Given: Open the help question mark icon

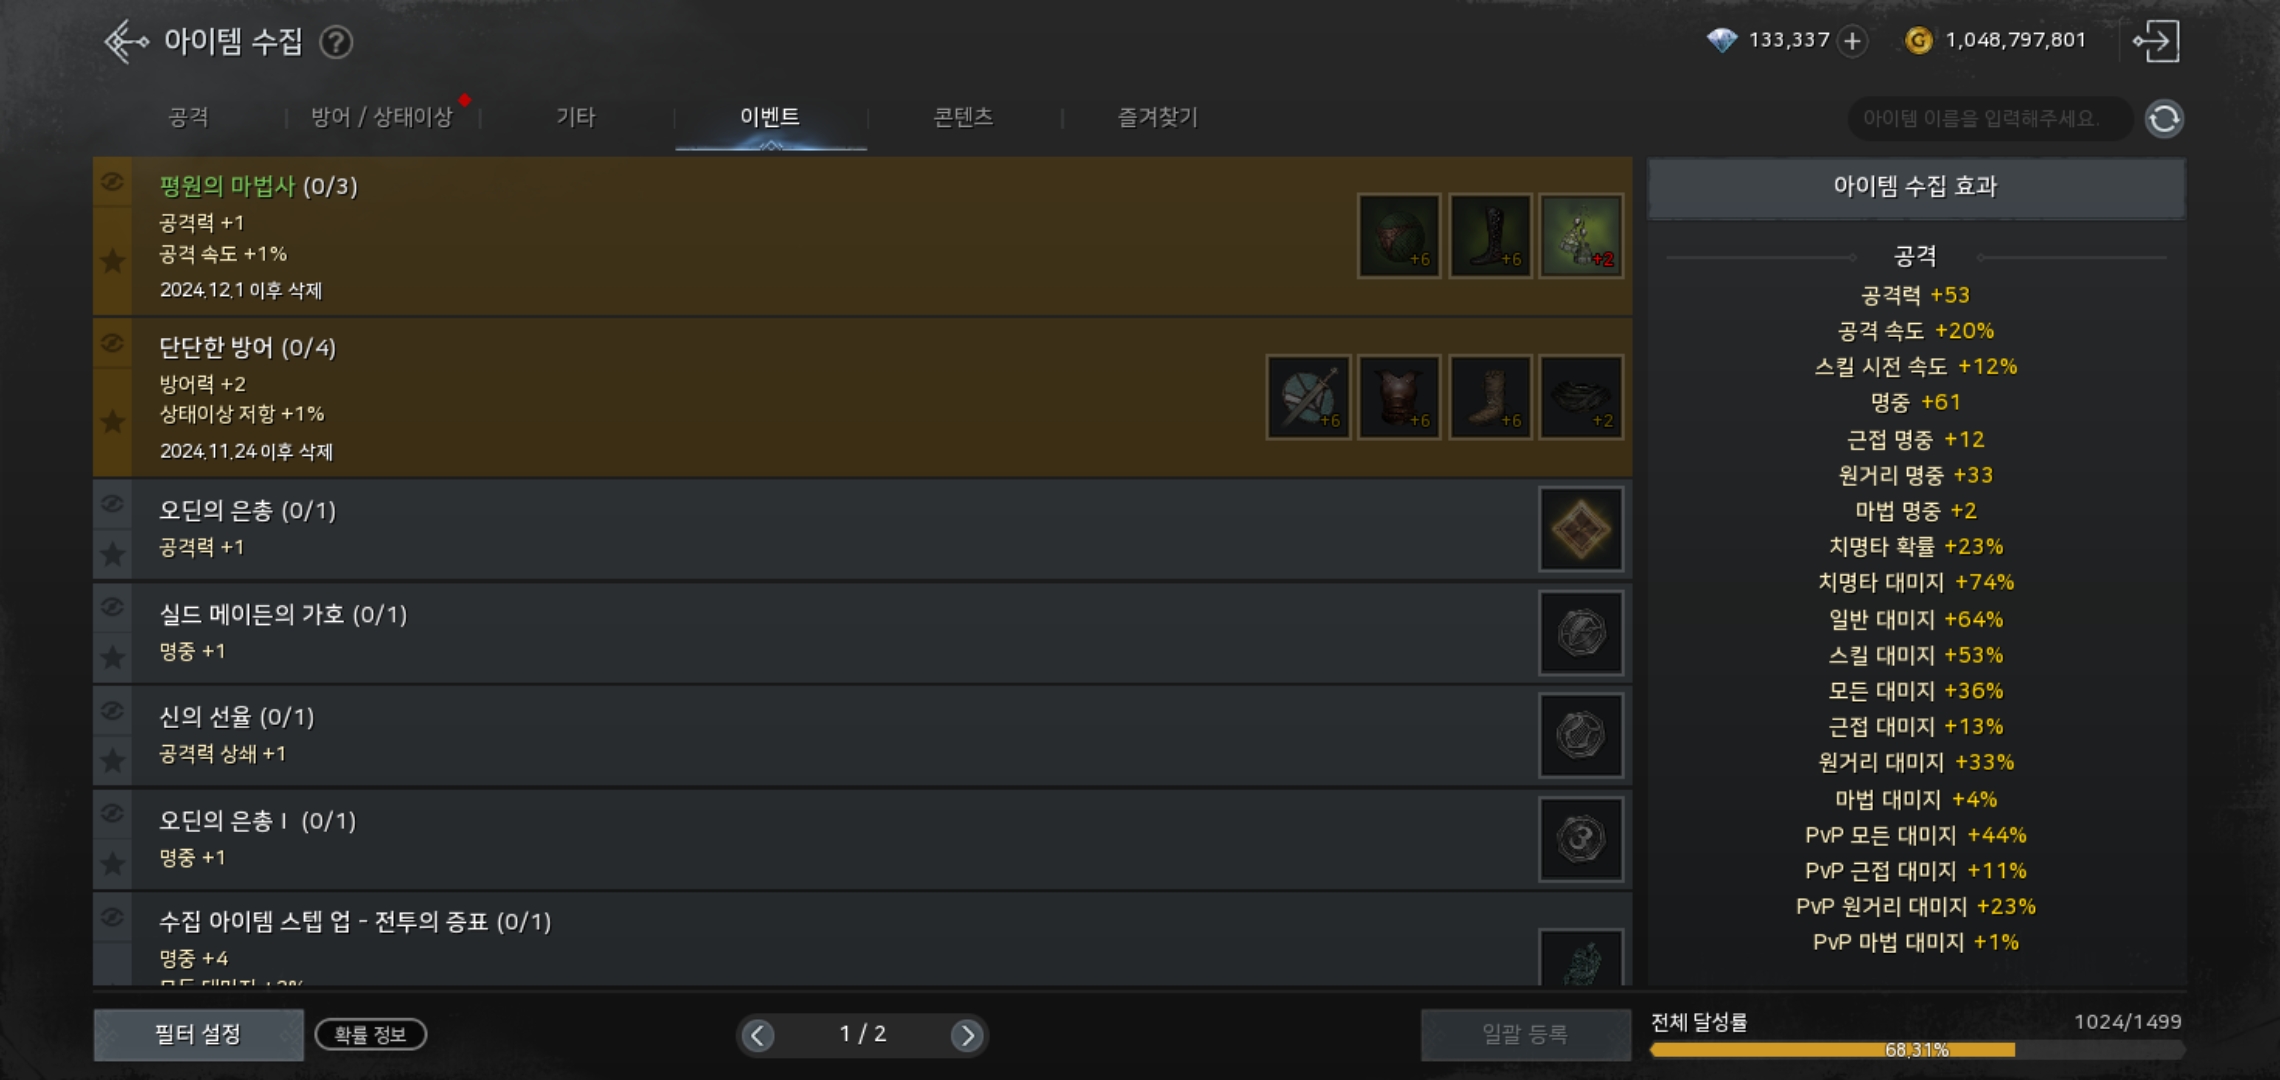Looking at the screenshot, I should coord(336,42).
